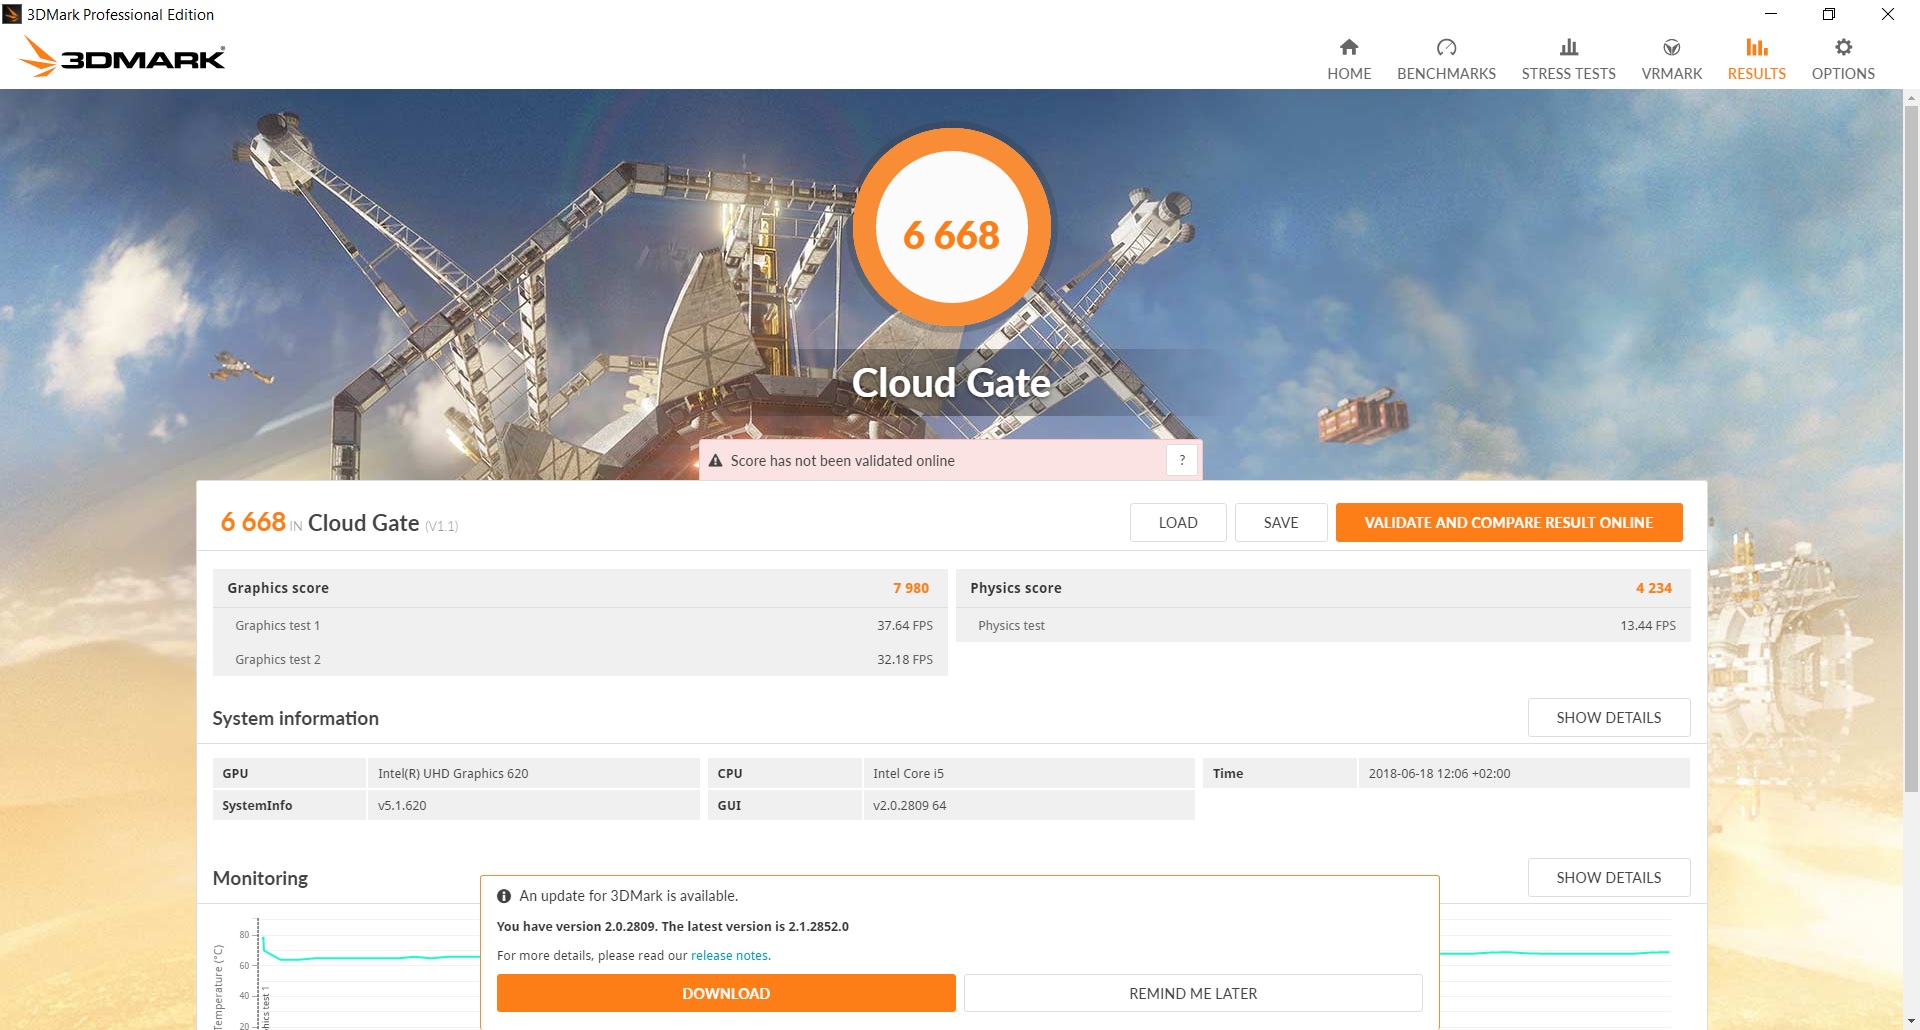Click the Benchmarks gauge icon
The height and width of the screenshot is (1030, 1920).
1446,47
